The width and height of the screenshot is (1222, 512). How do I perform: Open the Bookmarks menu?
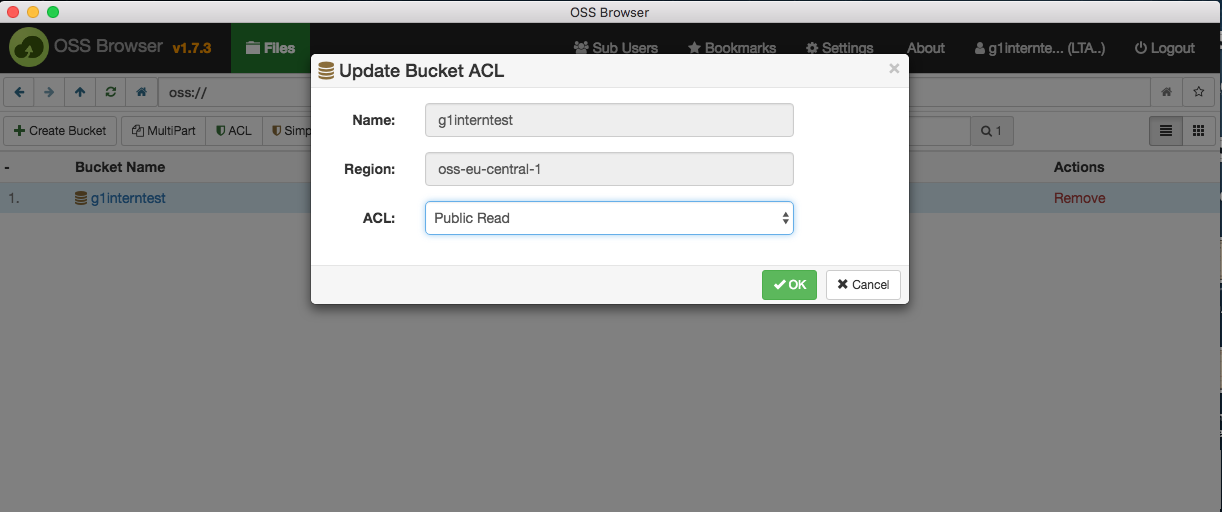(732, 48)
